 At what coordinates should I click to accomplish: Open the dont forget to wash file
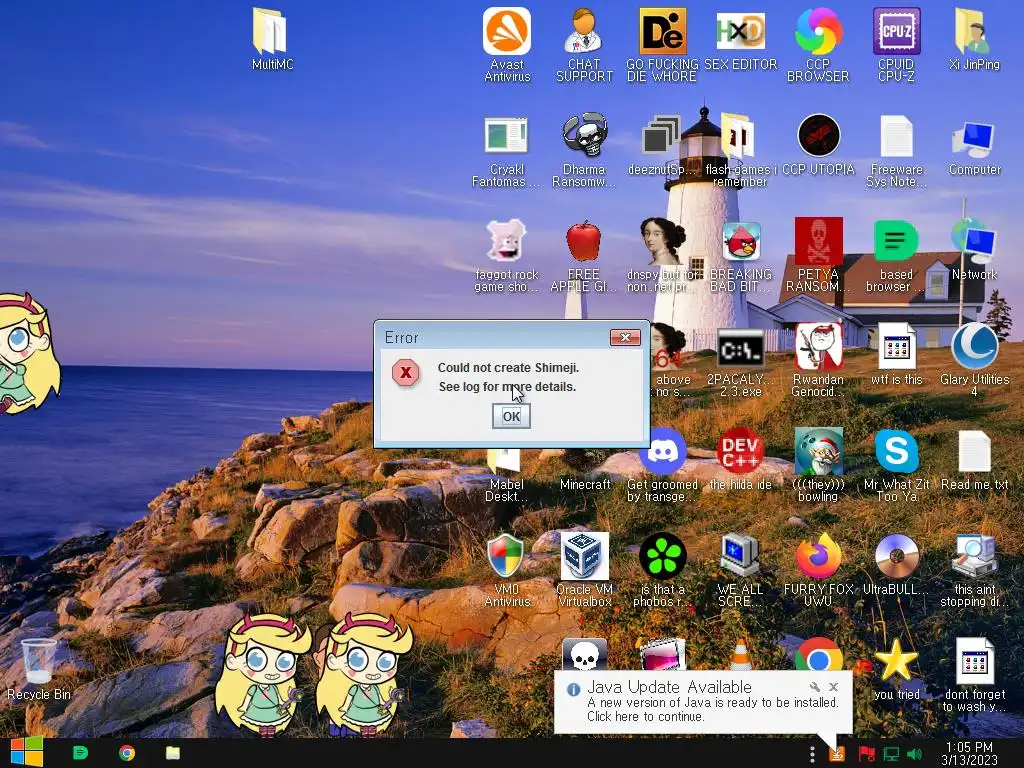pyautogui.click(x=974, y=675)
